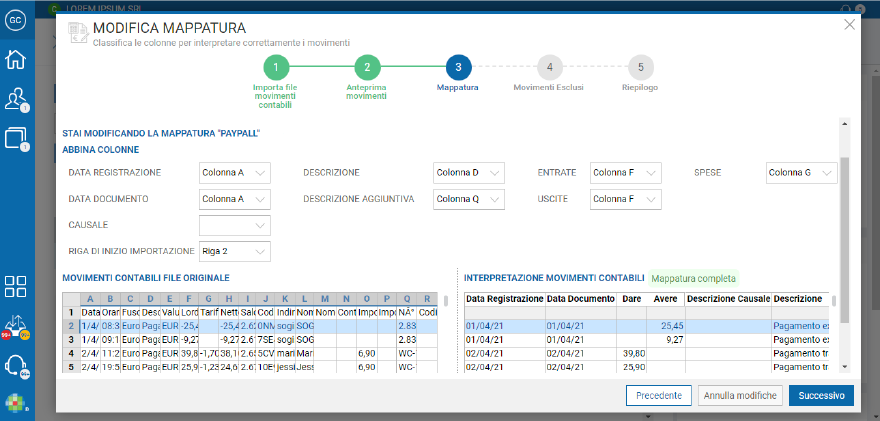The height and width of the screenshot is (421, 880).
Task: Click Dare column header
Action: pos(631,299)
